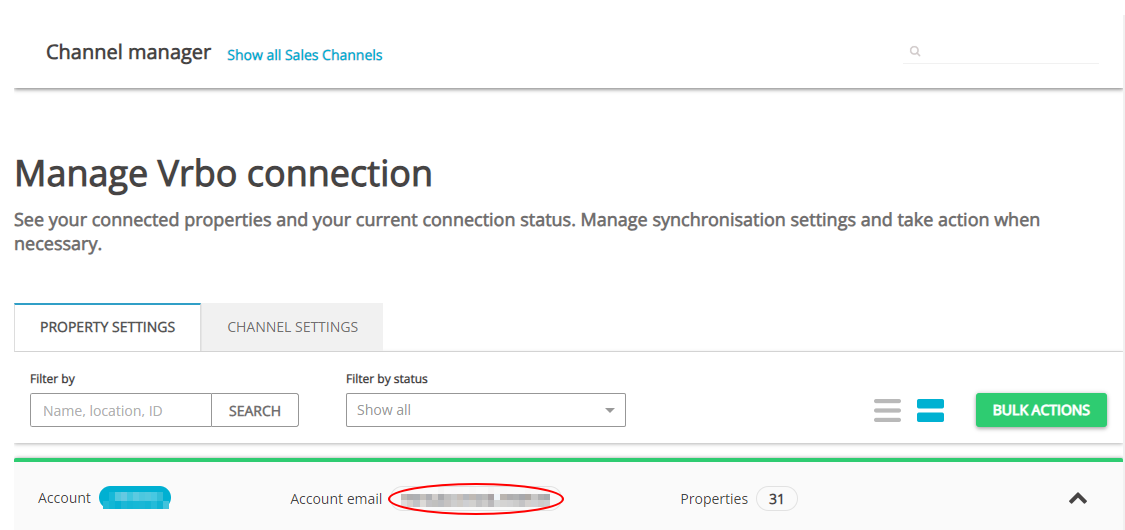The height and width of the screenshot is (530, 1125).
Task: Open the Property Settings tab
Action: [x=108, y=327]
